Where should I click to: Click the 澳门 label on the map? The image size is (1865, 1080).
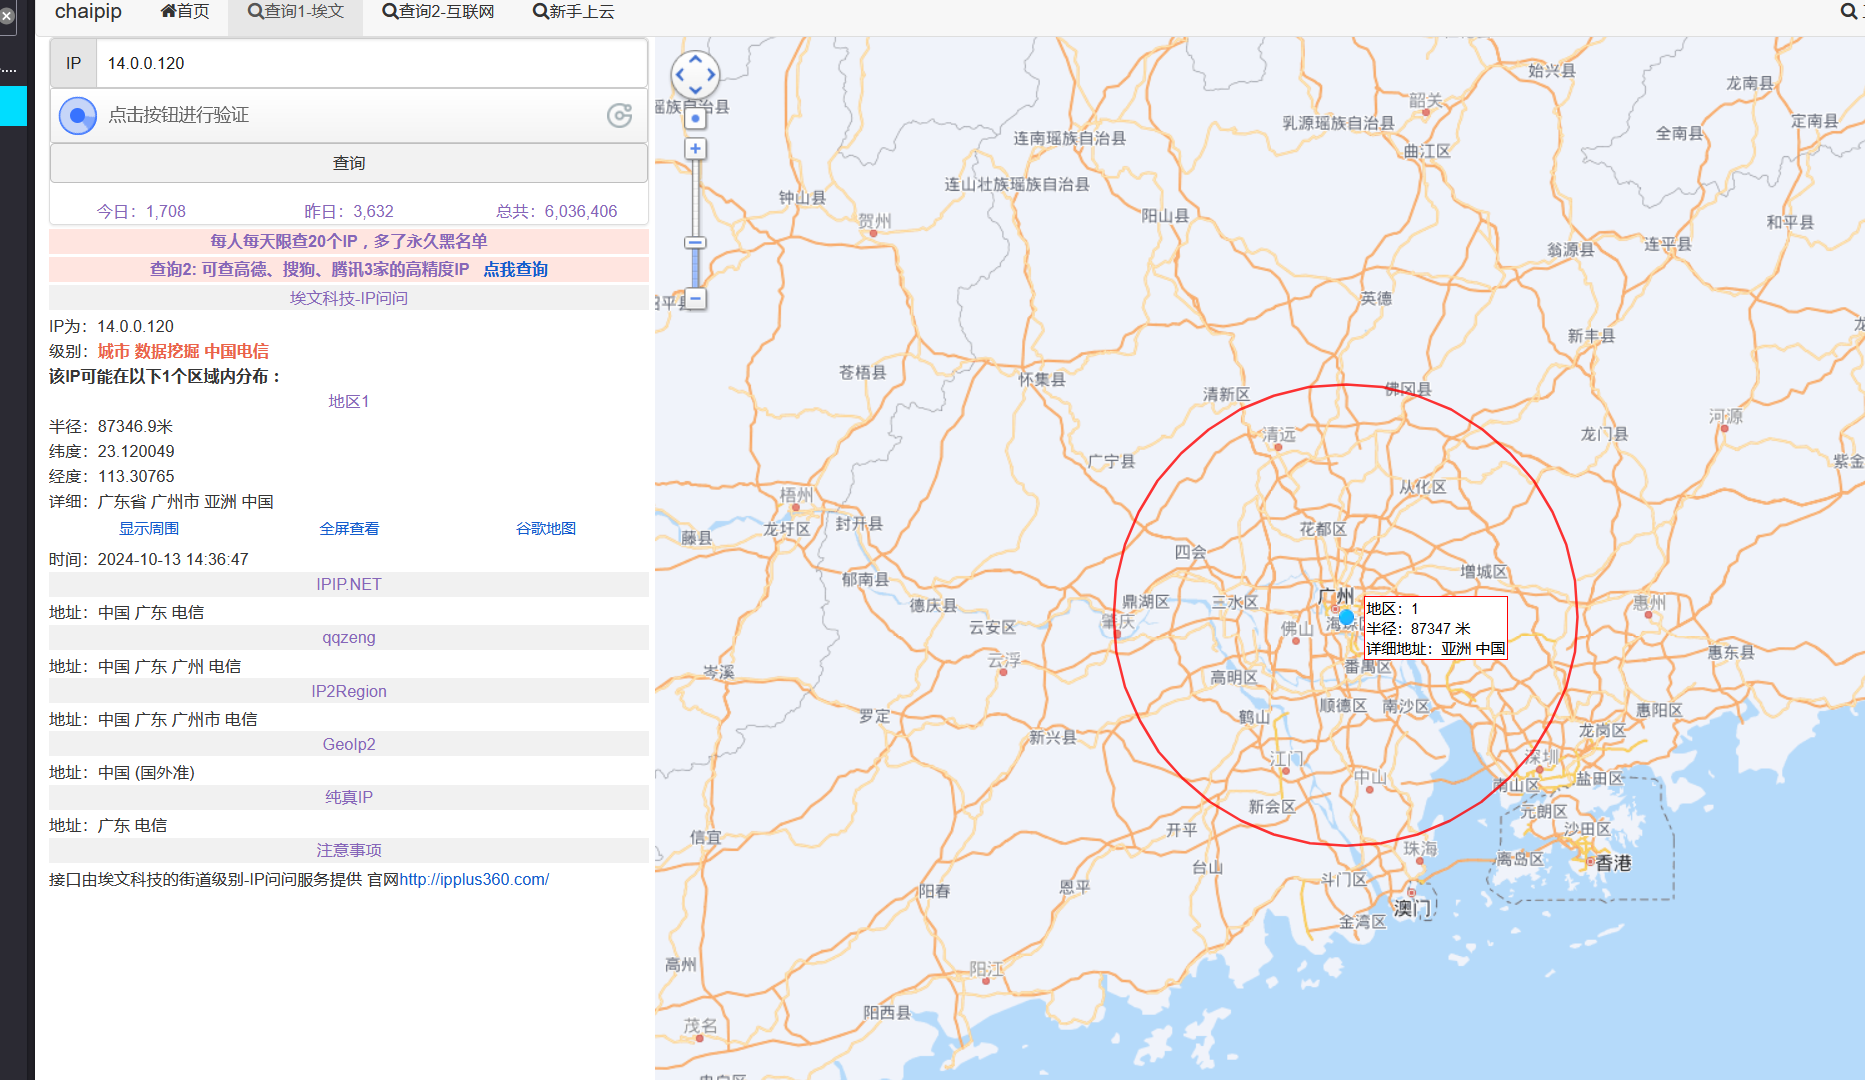[1413, 908]
